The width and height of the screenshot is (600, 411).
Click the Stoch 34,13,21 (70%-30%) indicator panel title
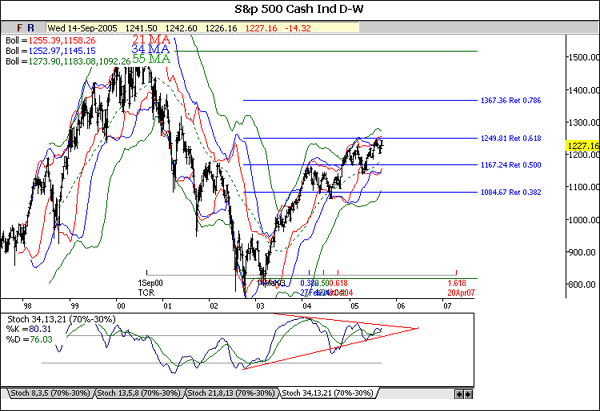pos(61,319)
